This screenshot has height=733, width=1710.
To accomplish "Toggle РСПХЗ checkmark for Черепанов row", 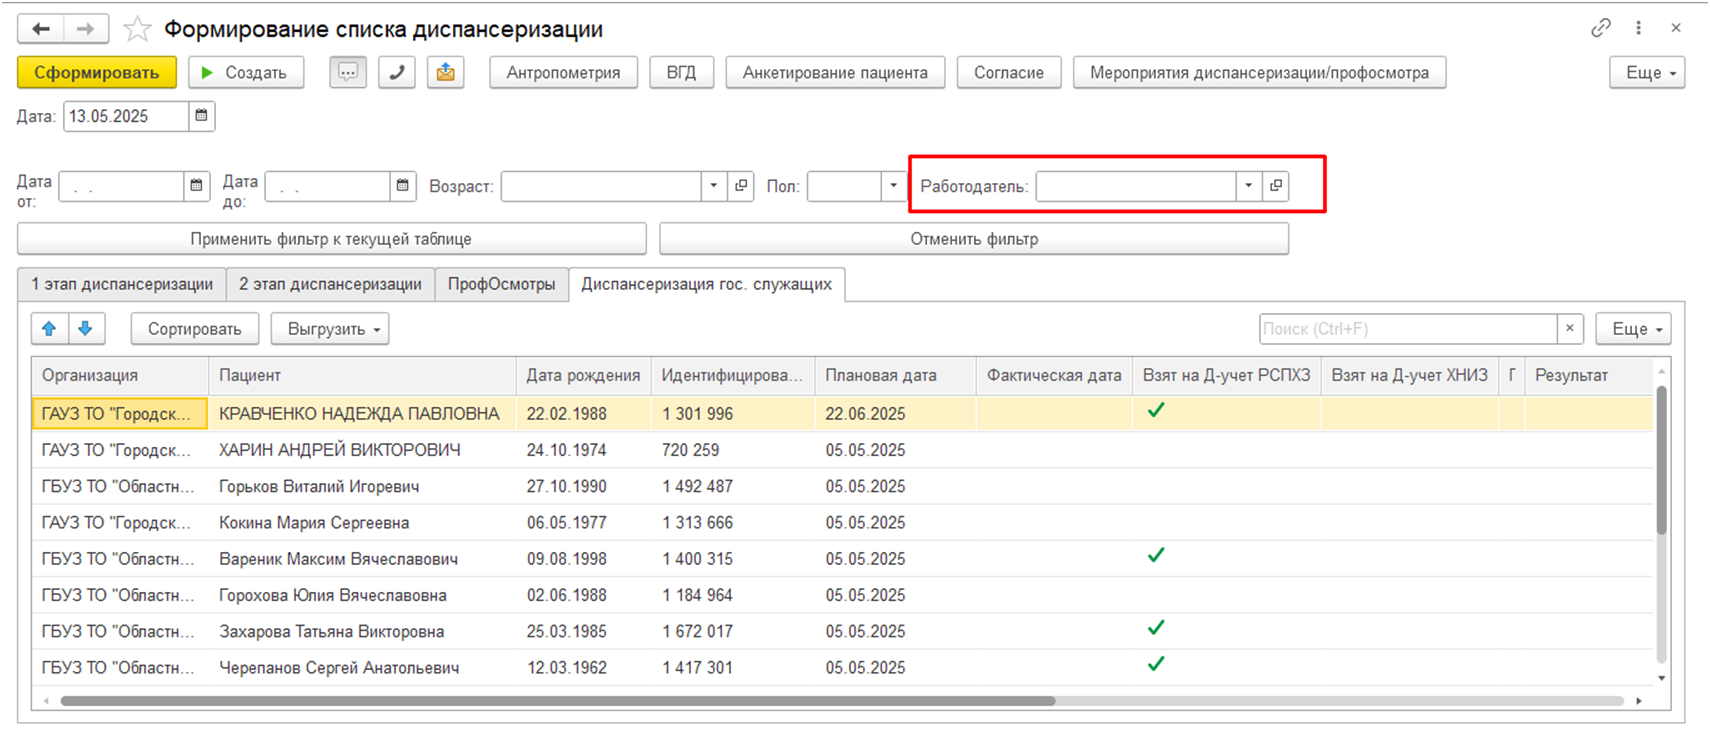I will 1156,664.
